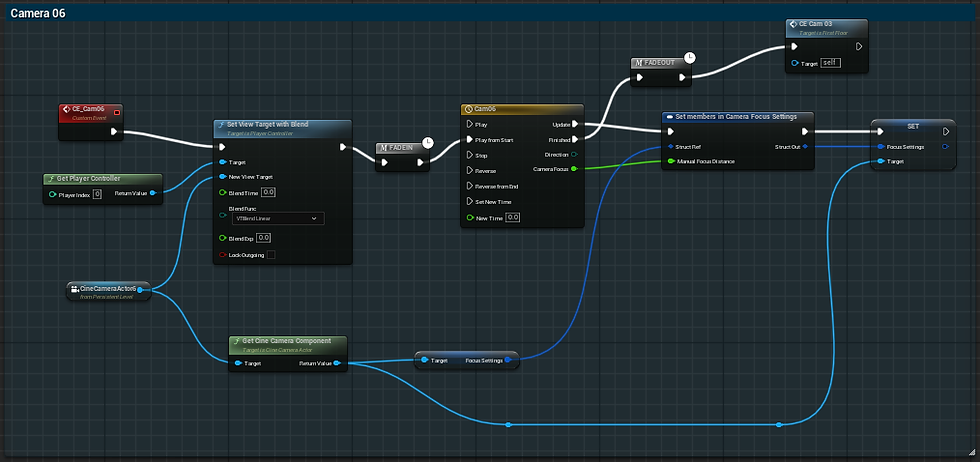
Task: Click the CineCameraActor6 output pin
Action: pyautogui.click(x=141, y=289)
